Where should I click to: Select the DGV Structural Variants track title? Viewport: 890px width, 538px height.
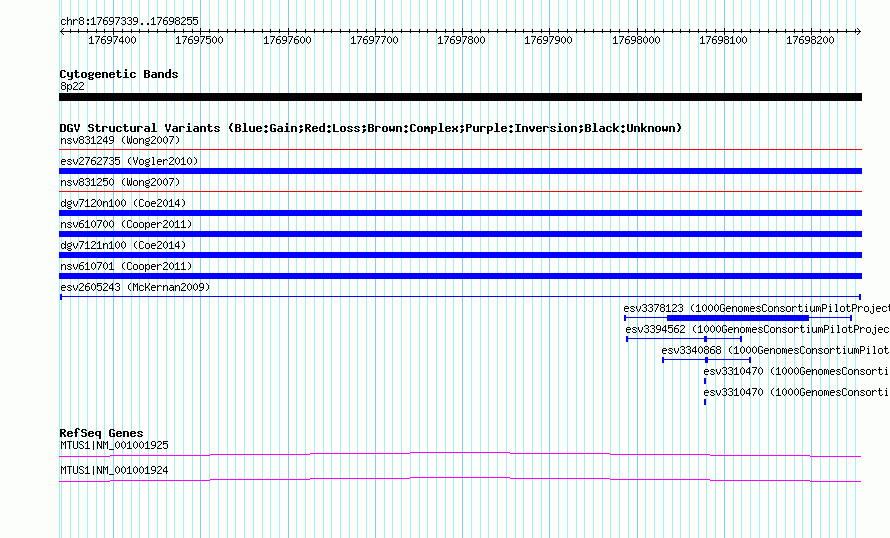click(x=371, y=128)
